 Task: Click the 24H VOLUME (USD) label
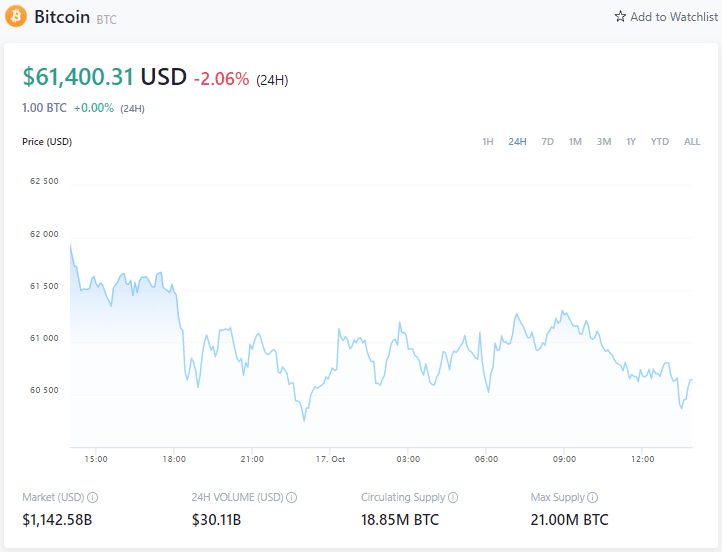click(x=237, y=497)
